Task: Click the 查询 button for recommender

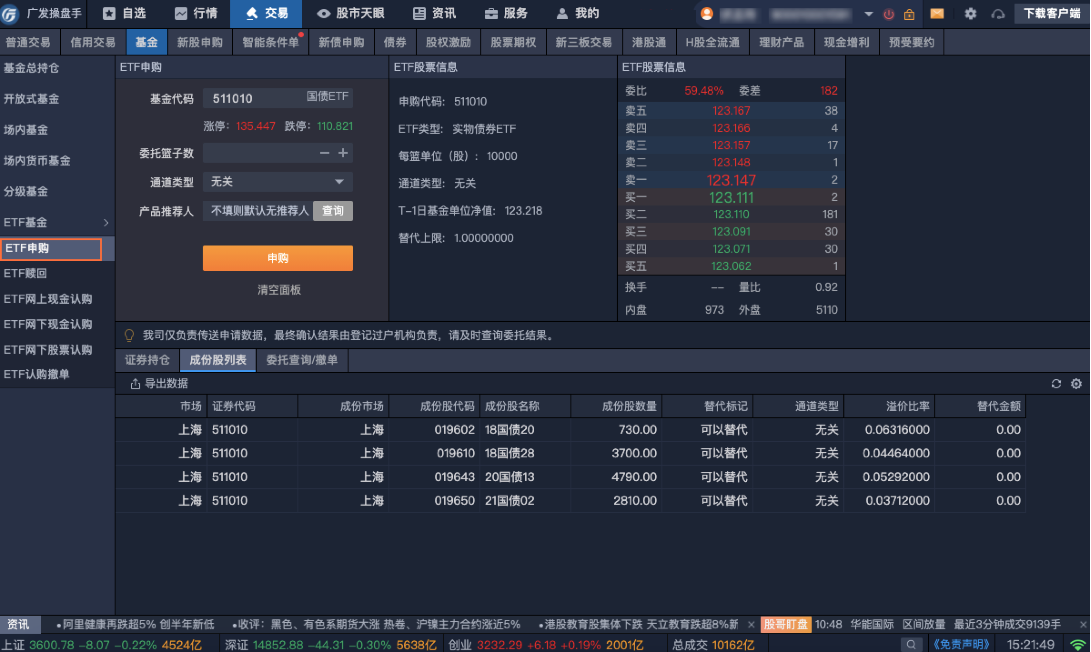Action: (333, 211)
